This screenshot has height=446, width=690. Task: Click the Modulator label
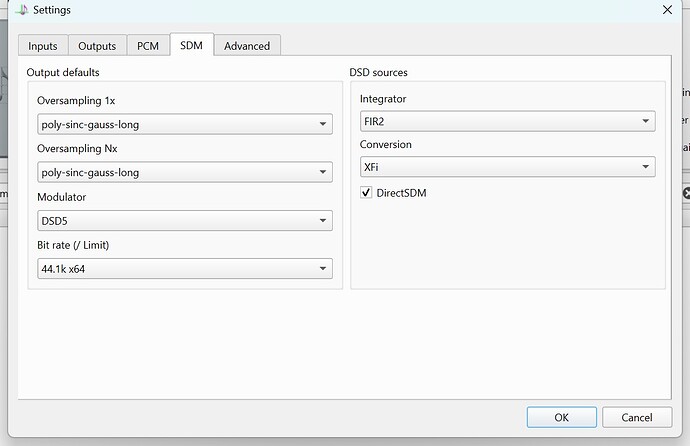(x=62, y=197)
